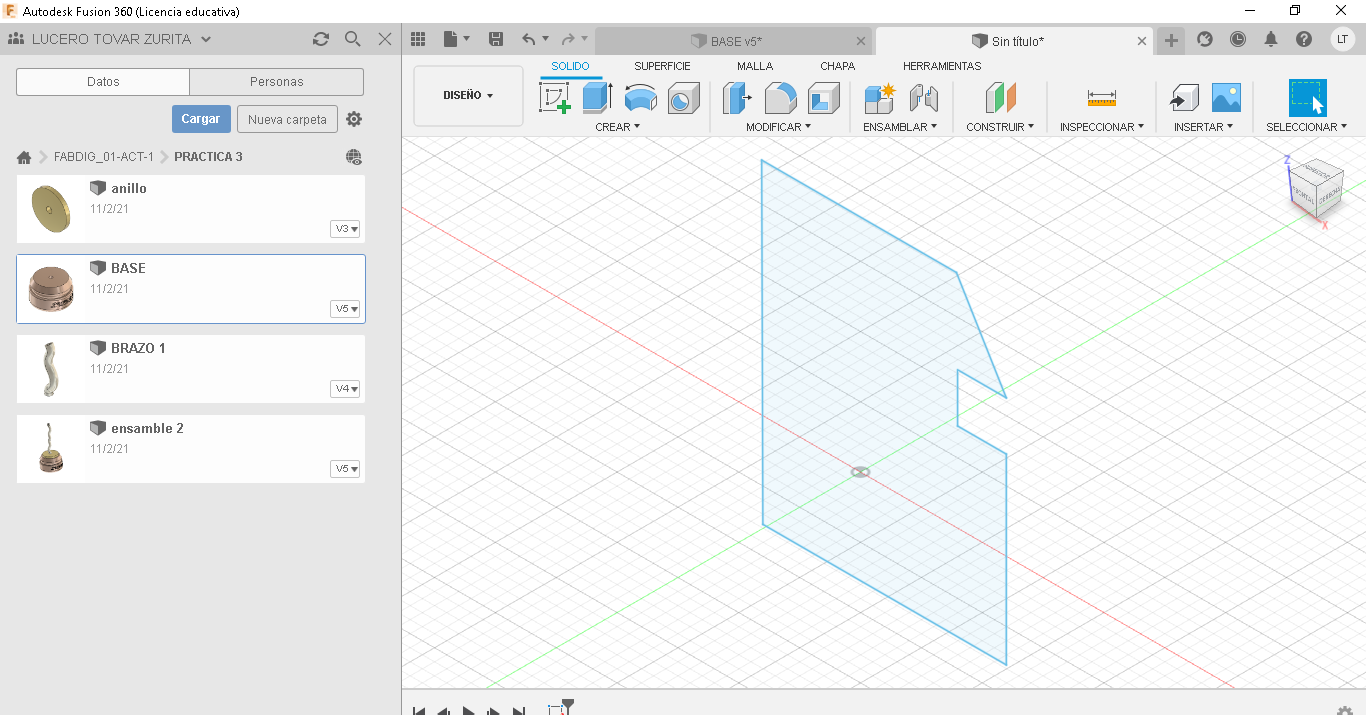
Task: Switch to the HERRAMIENTAS tab
Action: coord(942,66)
